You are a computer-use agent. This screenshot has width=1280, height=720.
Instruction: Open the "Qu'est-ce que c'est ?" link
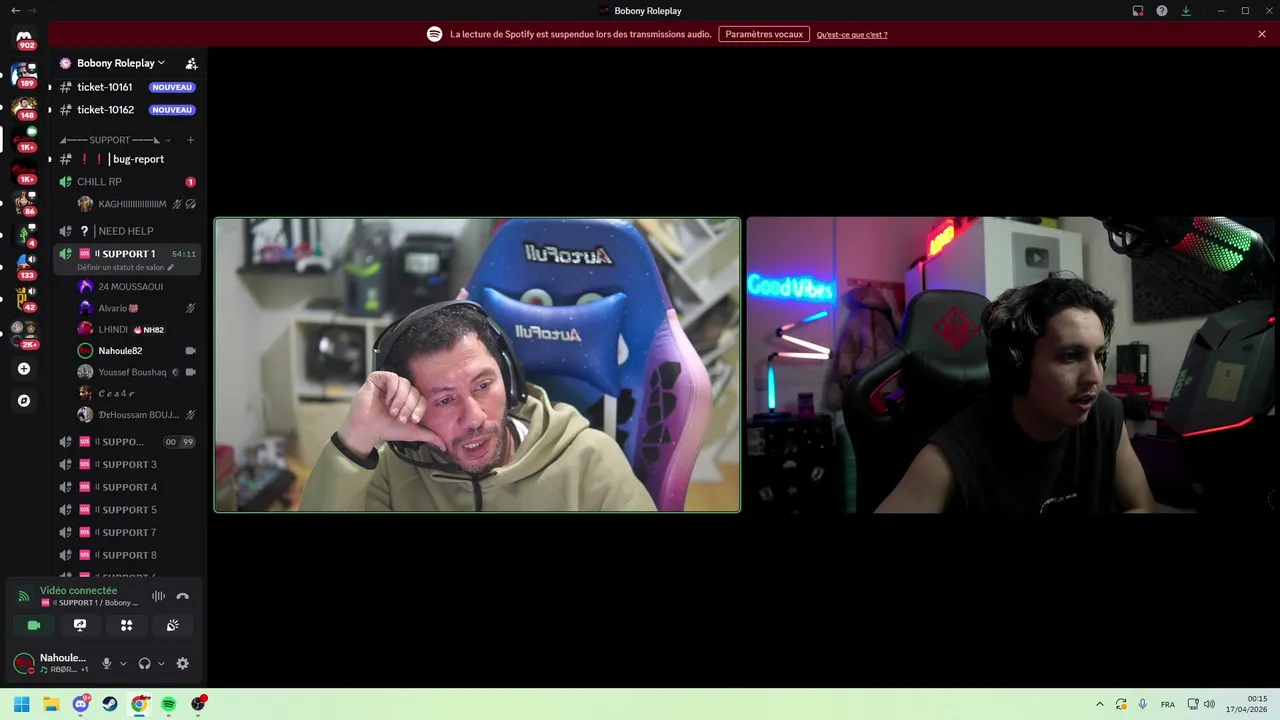(852, 35)
